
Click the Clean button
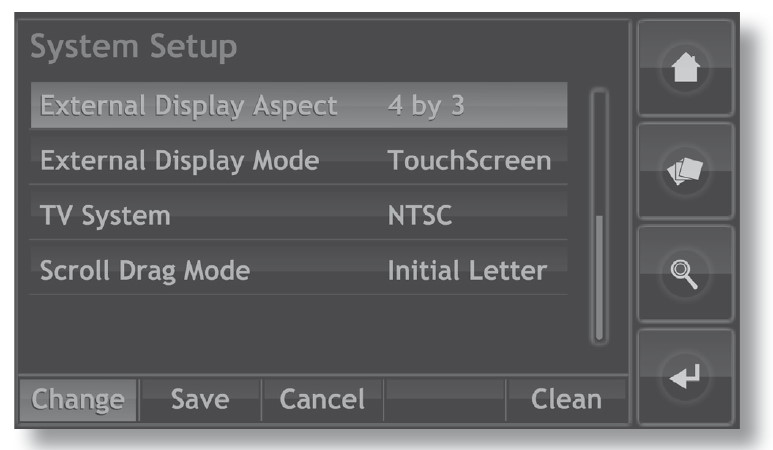pos(566,400)
